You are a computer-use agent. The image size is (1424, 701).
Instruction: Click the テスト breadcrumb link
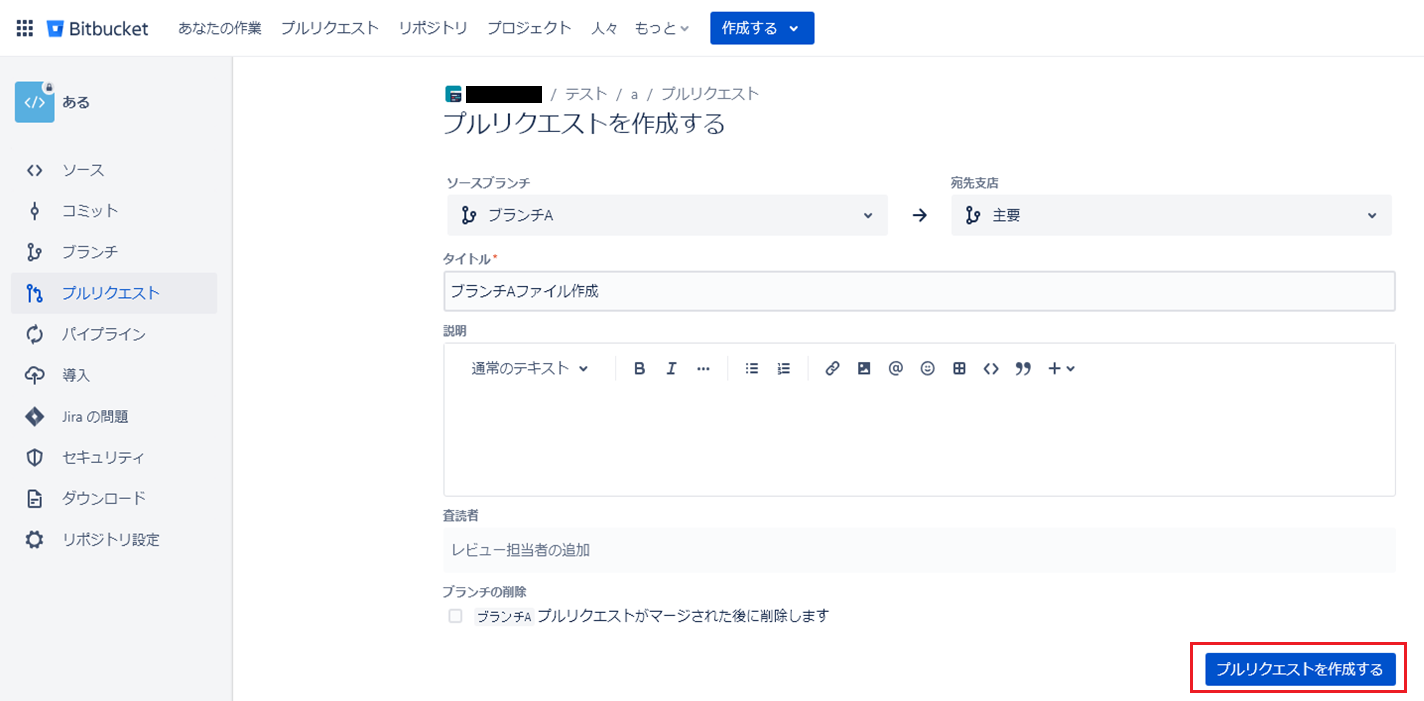pos(586,94)
